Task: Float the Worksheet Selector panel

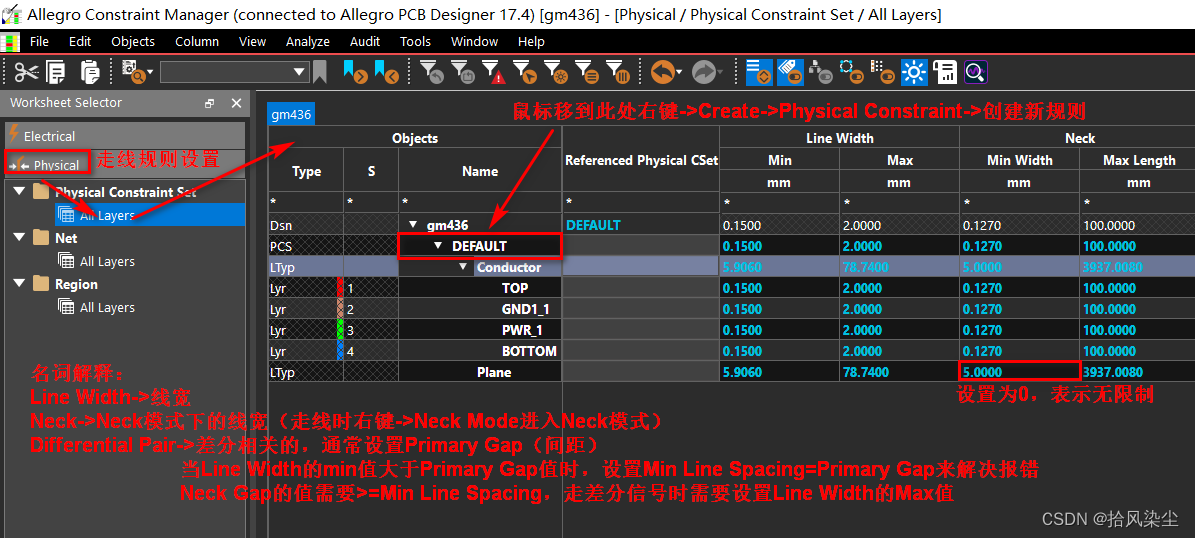Action: click(210, 104)
